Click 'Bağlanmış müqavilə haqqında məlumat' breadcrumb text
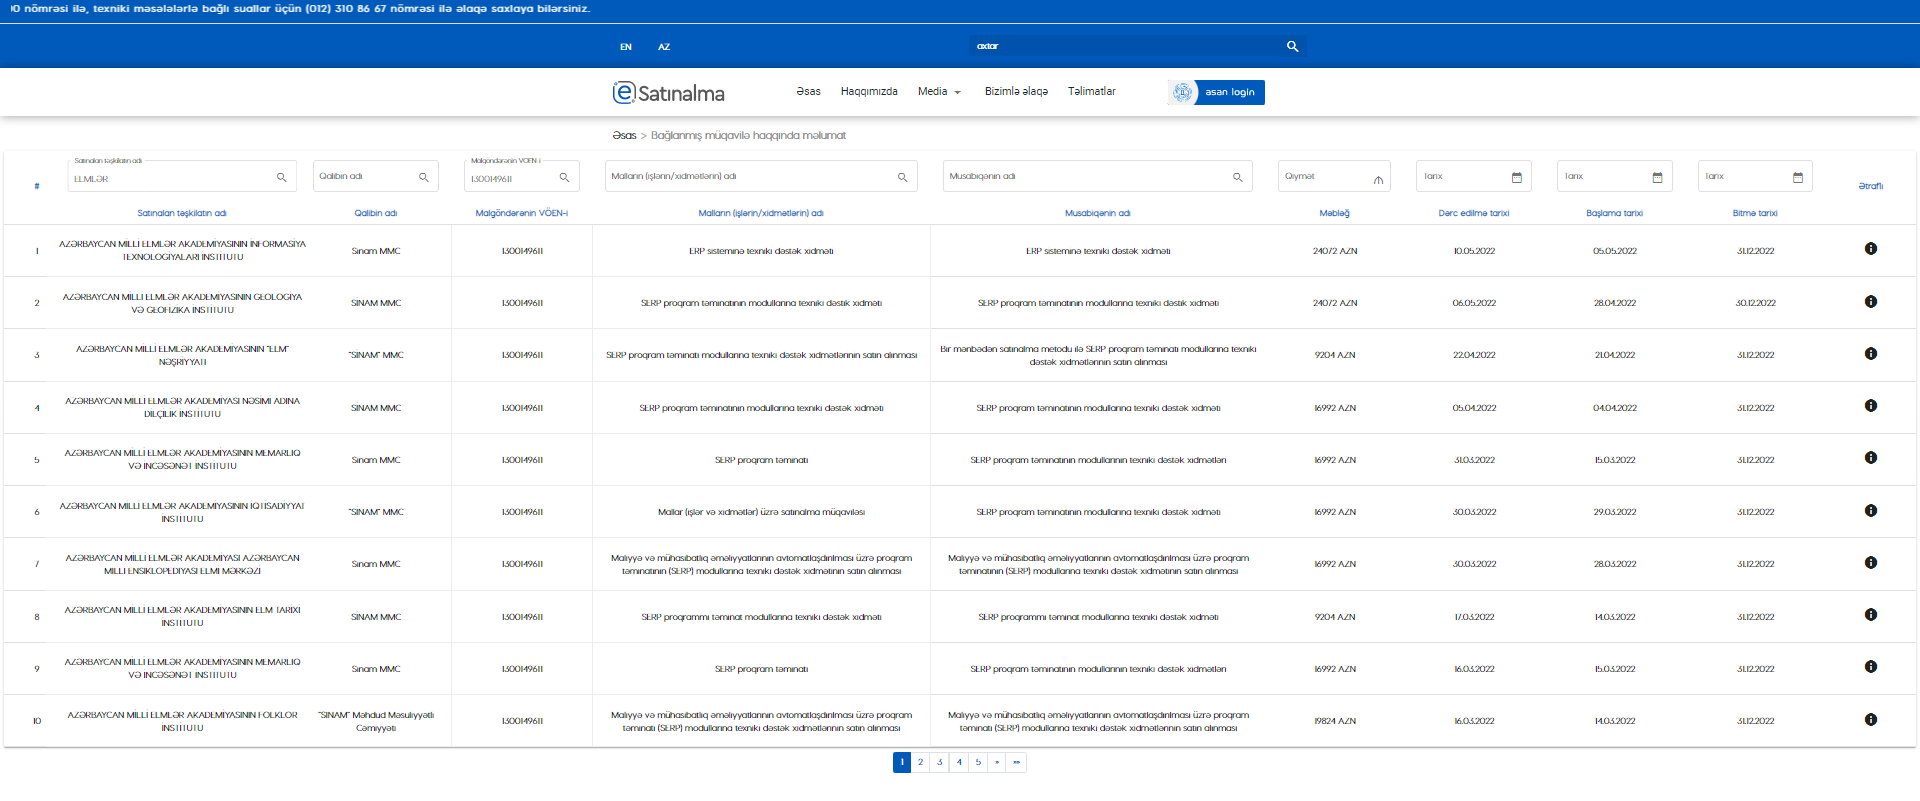Screen dimensions: 1920x801 (x=748, y=135)
